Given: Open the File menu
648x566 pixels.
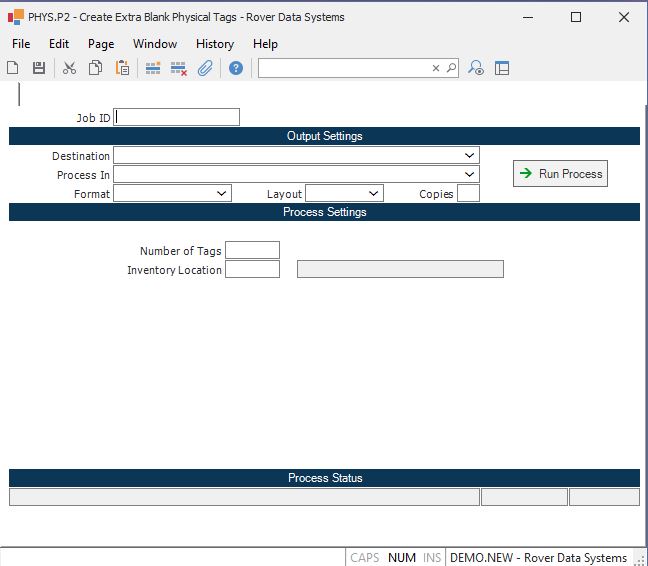Looking at the screenshot, I should [21, 44].
